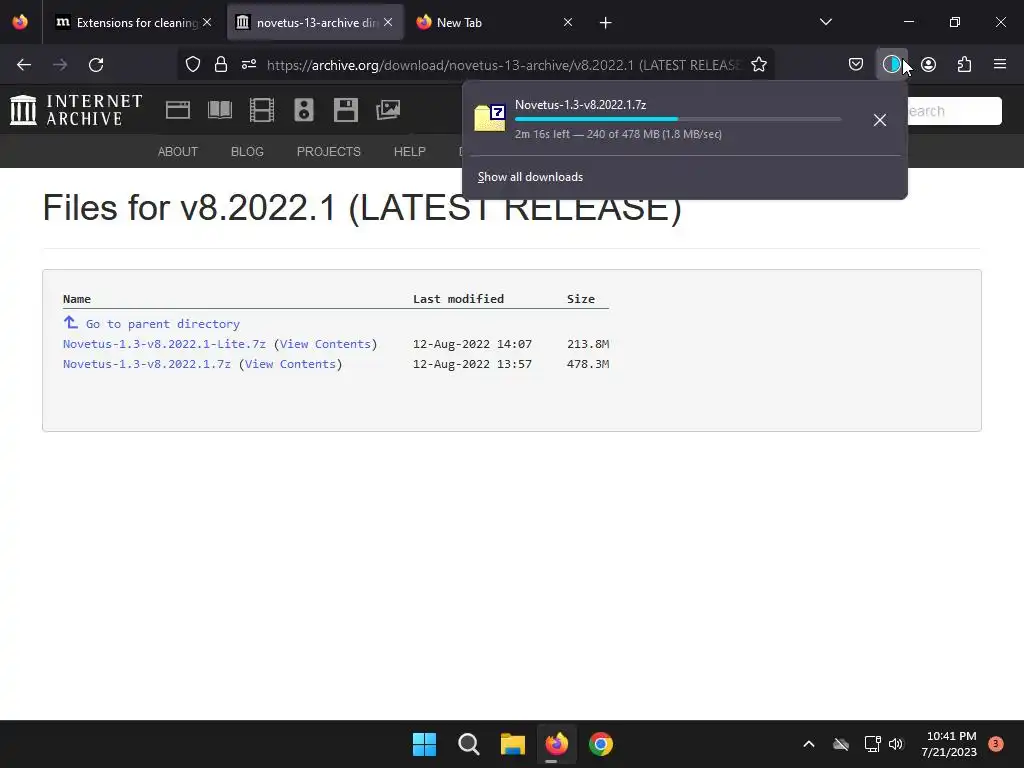Click the OneDrive cloud tray icon
This screenshot has width=1024, height=768.
click(x=840, y=744)
